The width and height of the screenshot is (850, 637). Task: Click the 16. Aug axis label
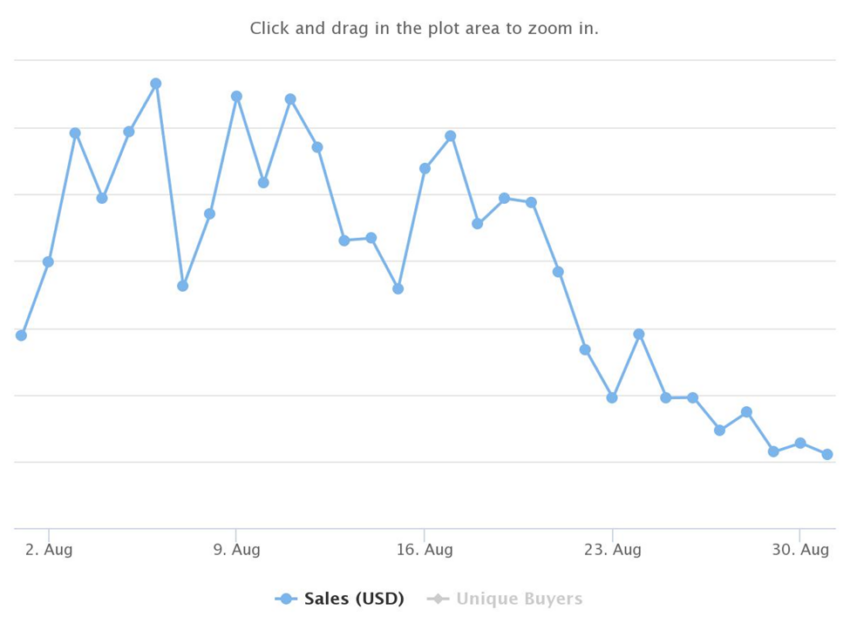pyautogui.click(x=424, y=550)
